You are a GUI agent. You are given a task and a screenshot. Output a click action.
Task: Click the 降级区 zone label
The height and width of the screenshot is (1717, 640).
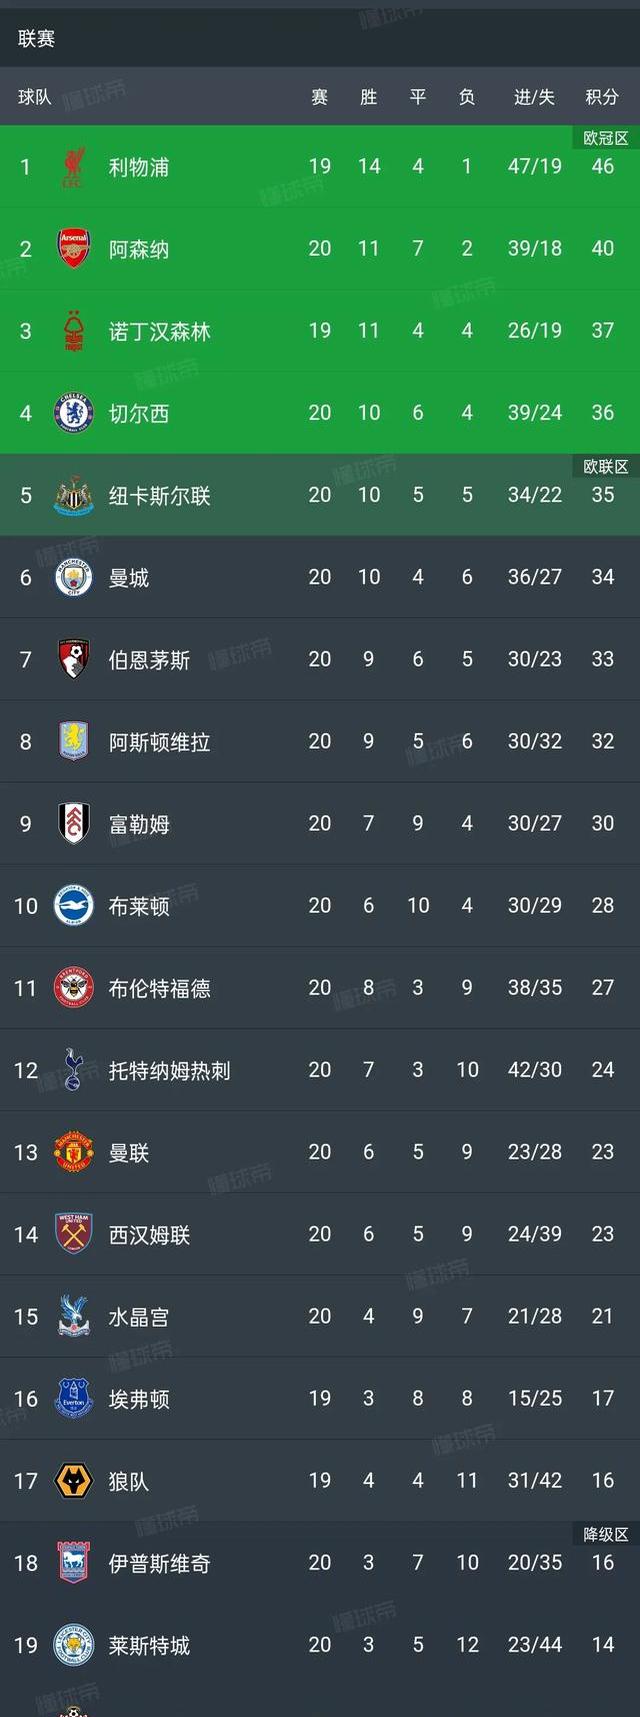click(x=605, y=1534)
